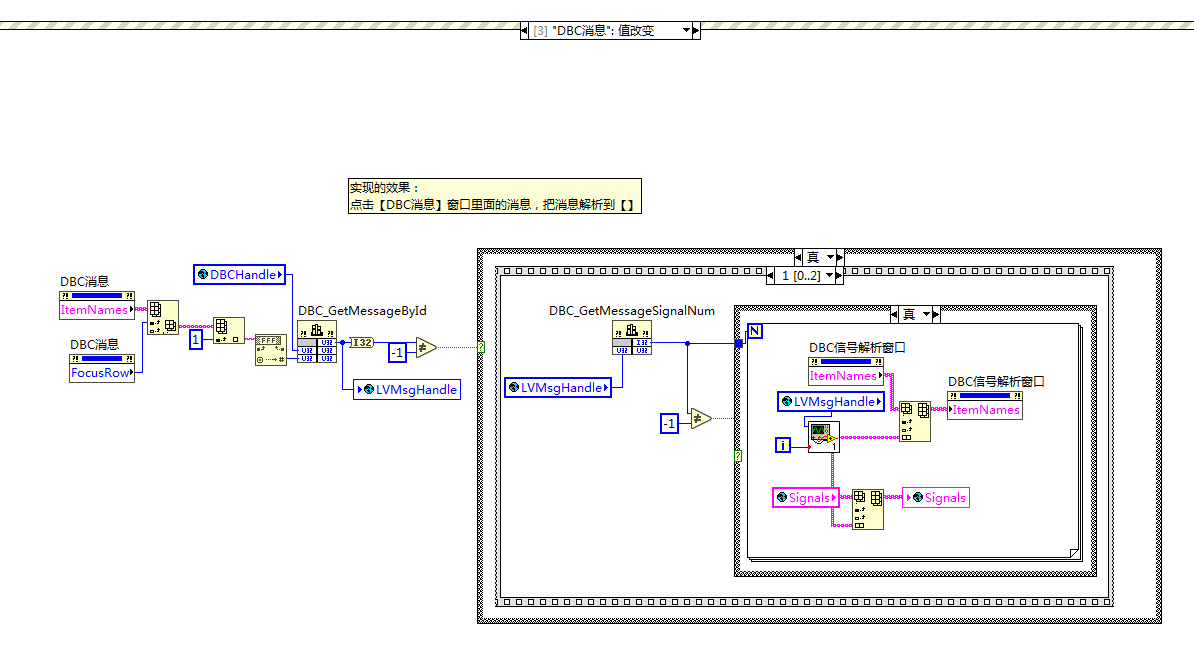This screenshot has width=1194, height=649.
Task: Click the right arrow of the event case selector
Action: (698, 30)
